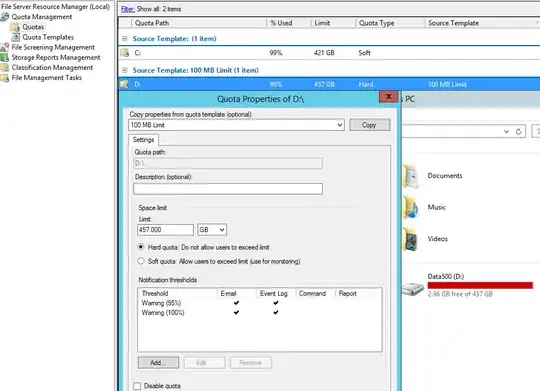The image size is (540, 391).
Task: Select Hard quota radio button
Action: coord(141,247)
